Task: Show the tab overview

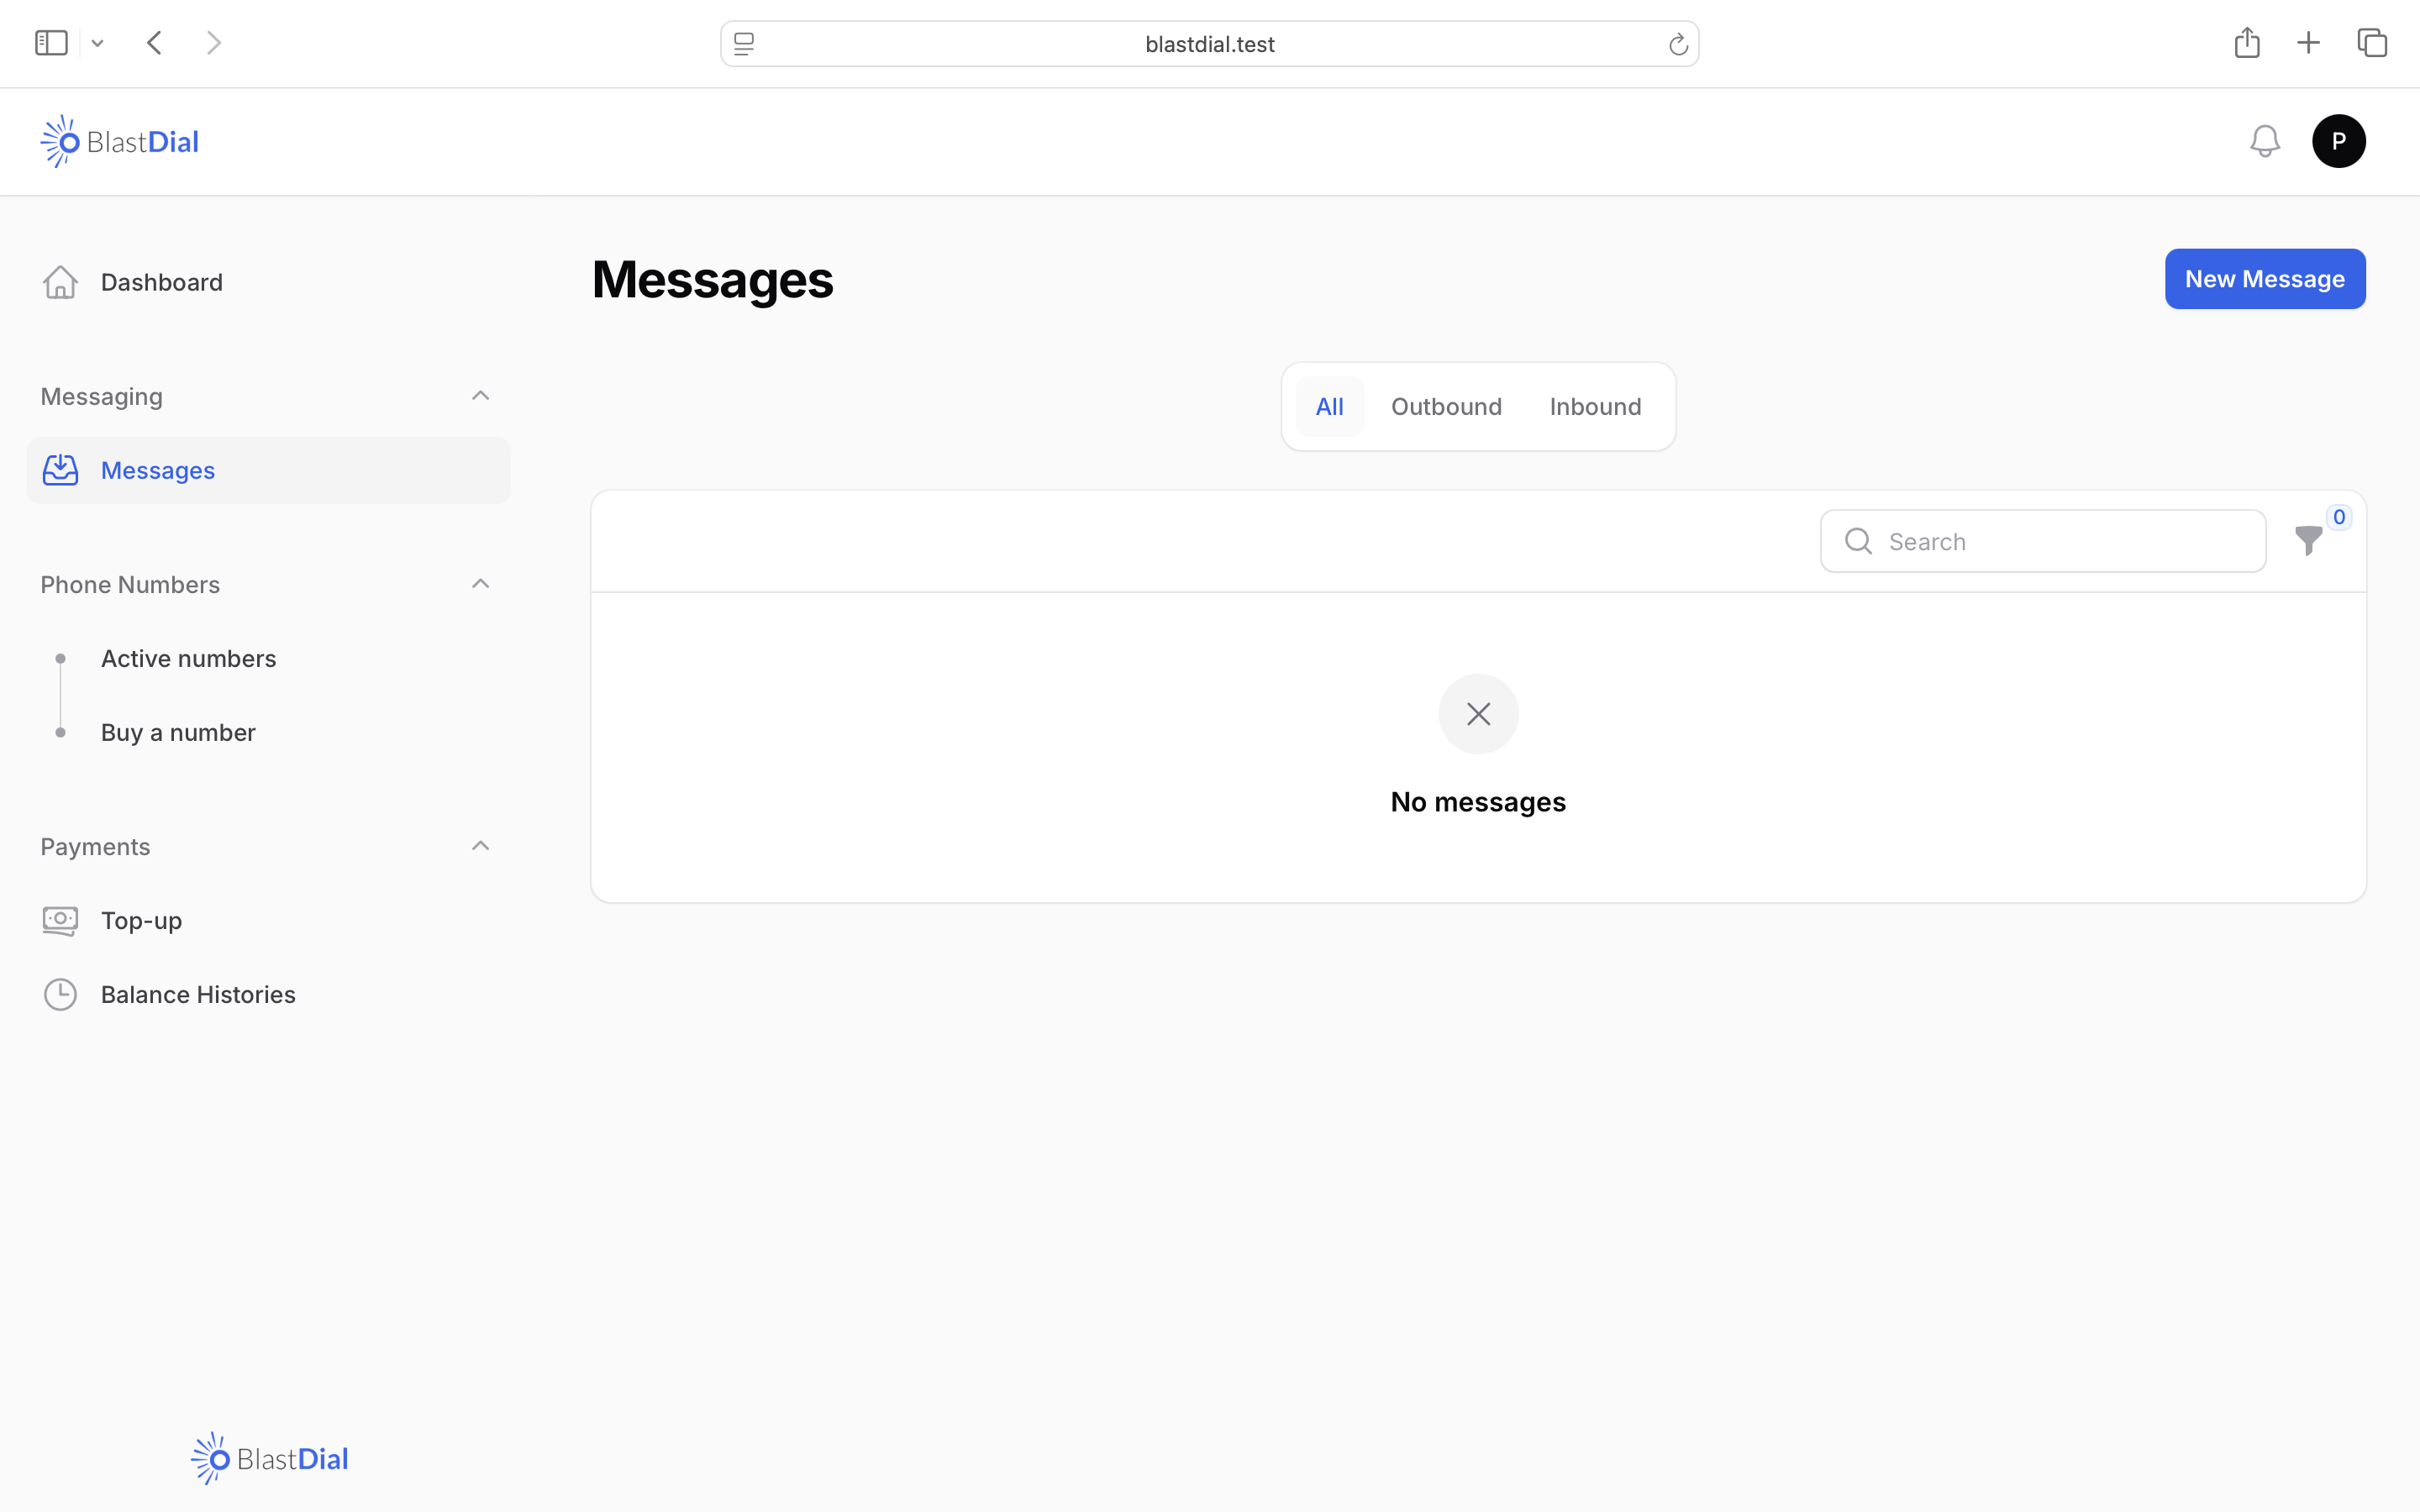Action: [2372, 43]
